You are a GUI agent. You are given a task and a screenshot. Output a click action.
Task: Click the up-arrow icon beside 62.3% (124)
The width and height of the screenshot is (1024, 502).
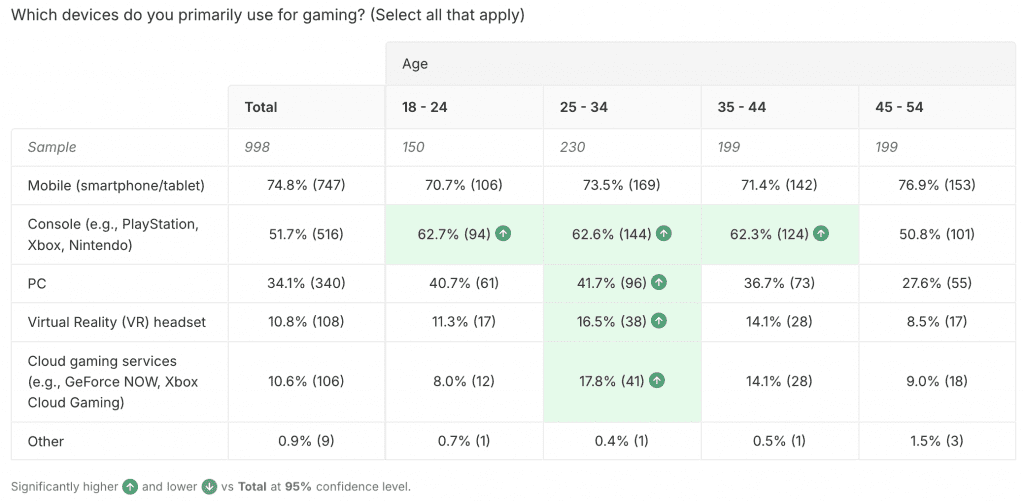(821, 234)
